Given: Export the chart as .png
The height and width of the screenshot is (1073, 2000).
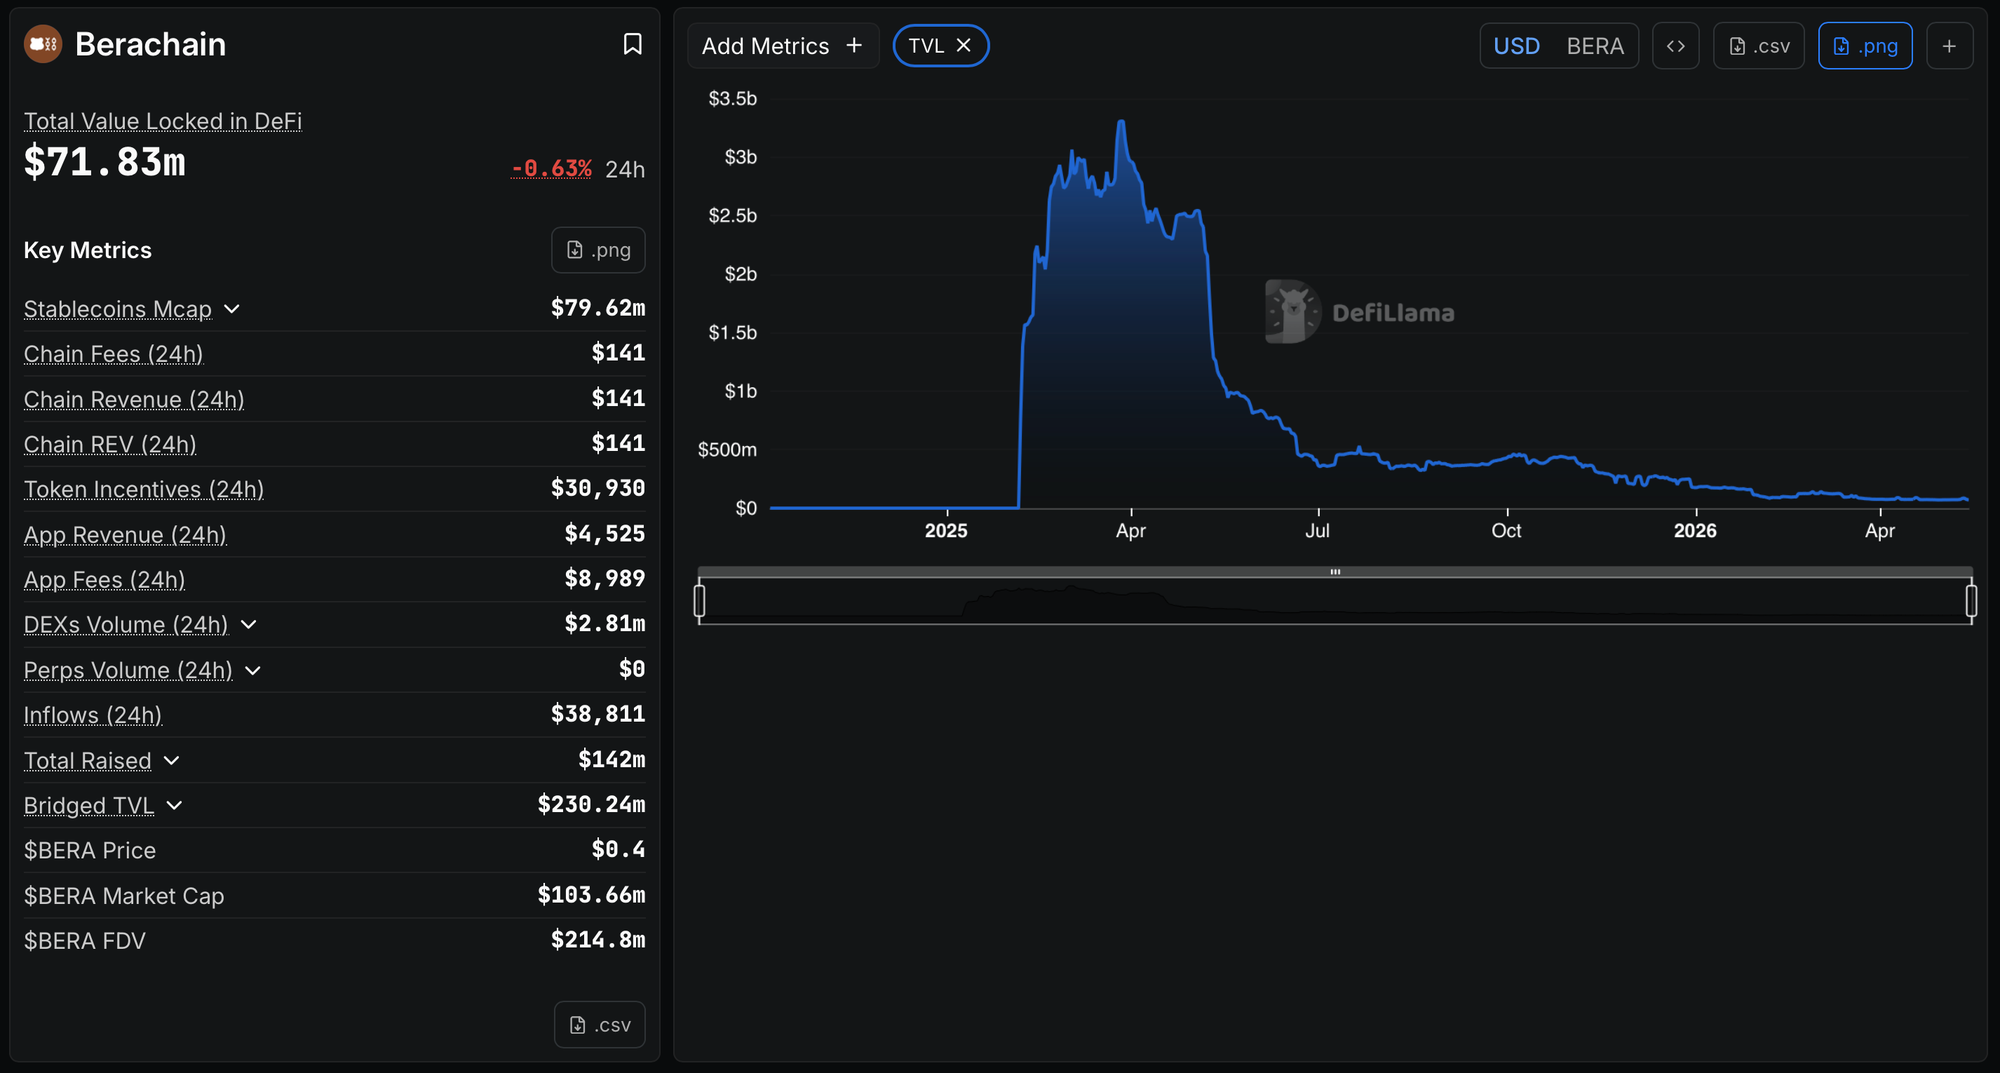Looking at the screenshot, I should click(1865, 46).
